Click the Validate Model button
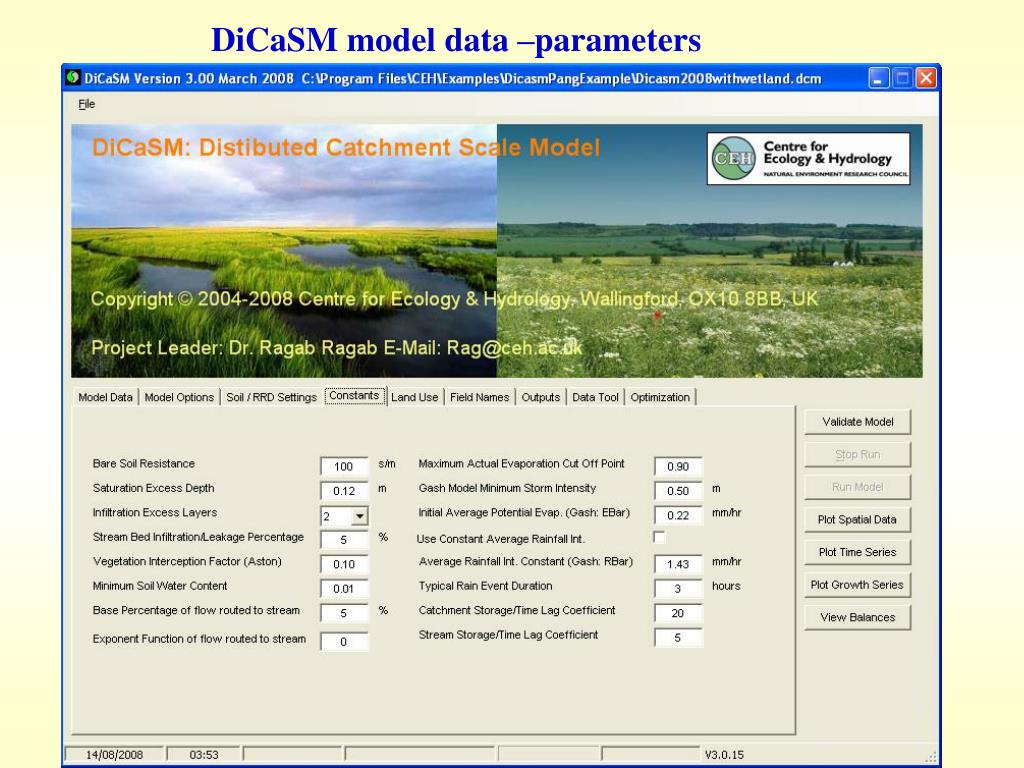 click(x=857, y=422)
